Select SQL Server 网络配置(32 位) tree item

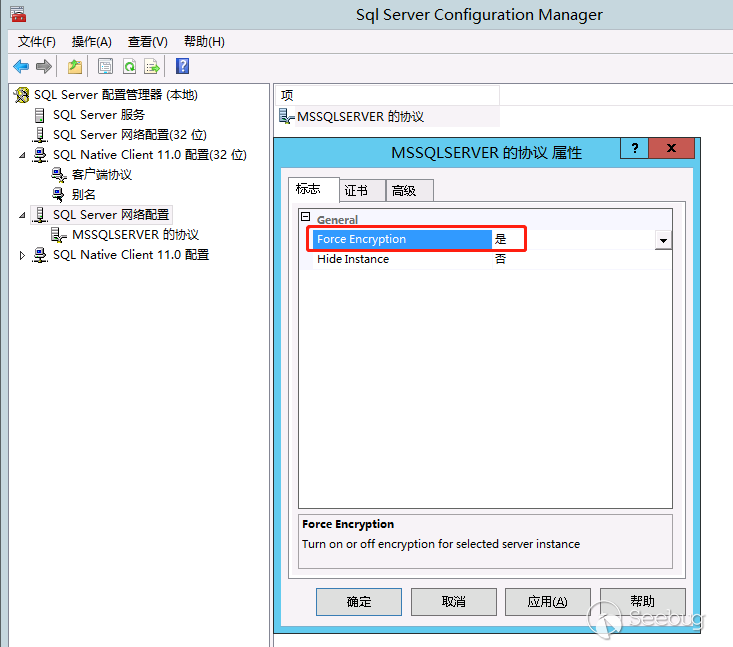(129, 135)
